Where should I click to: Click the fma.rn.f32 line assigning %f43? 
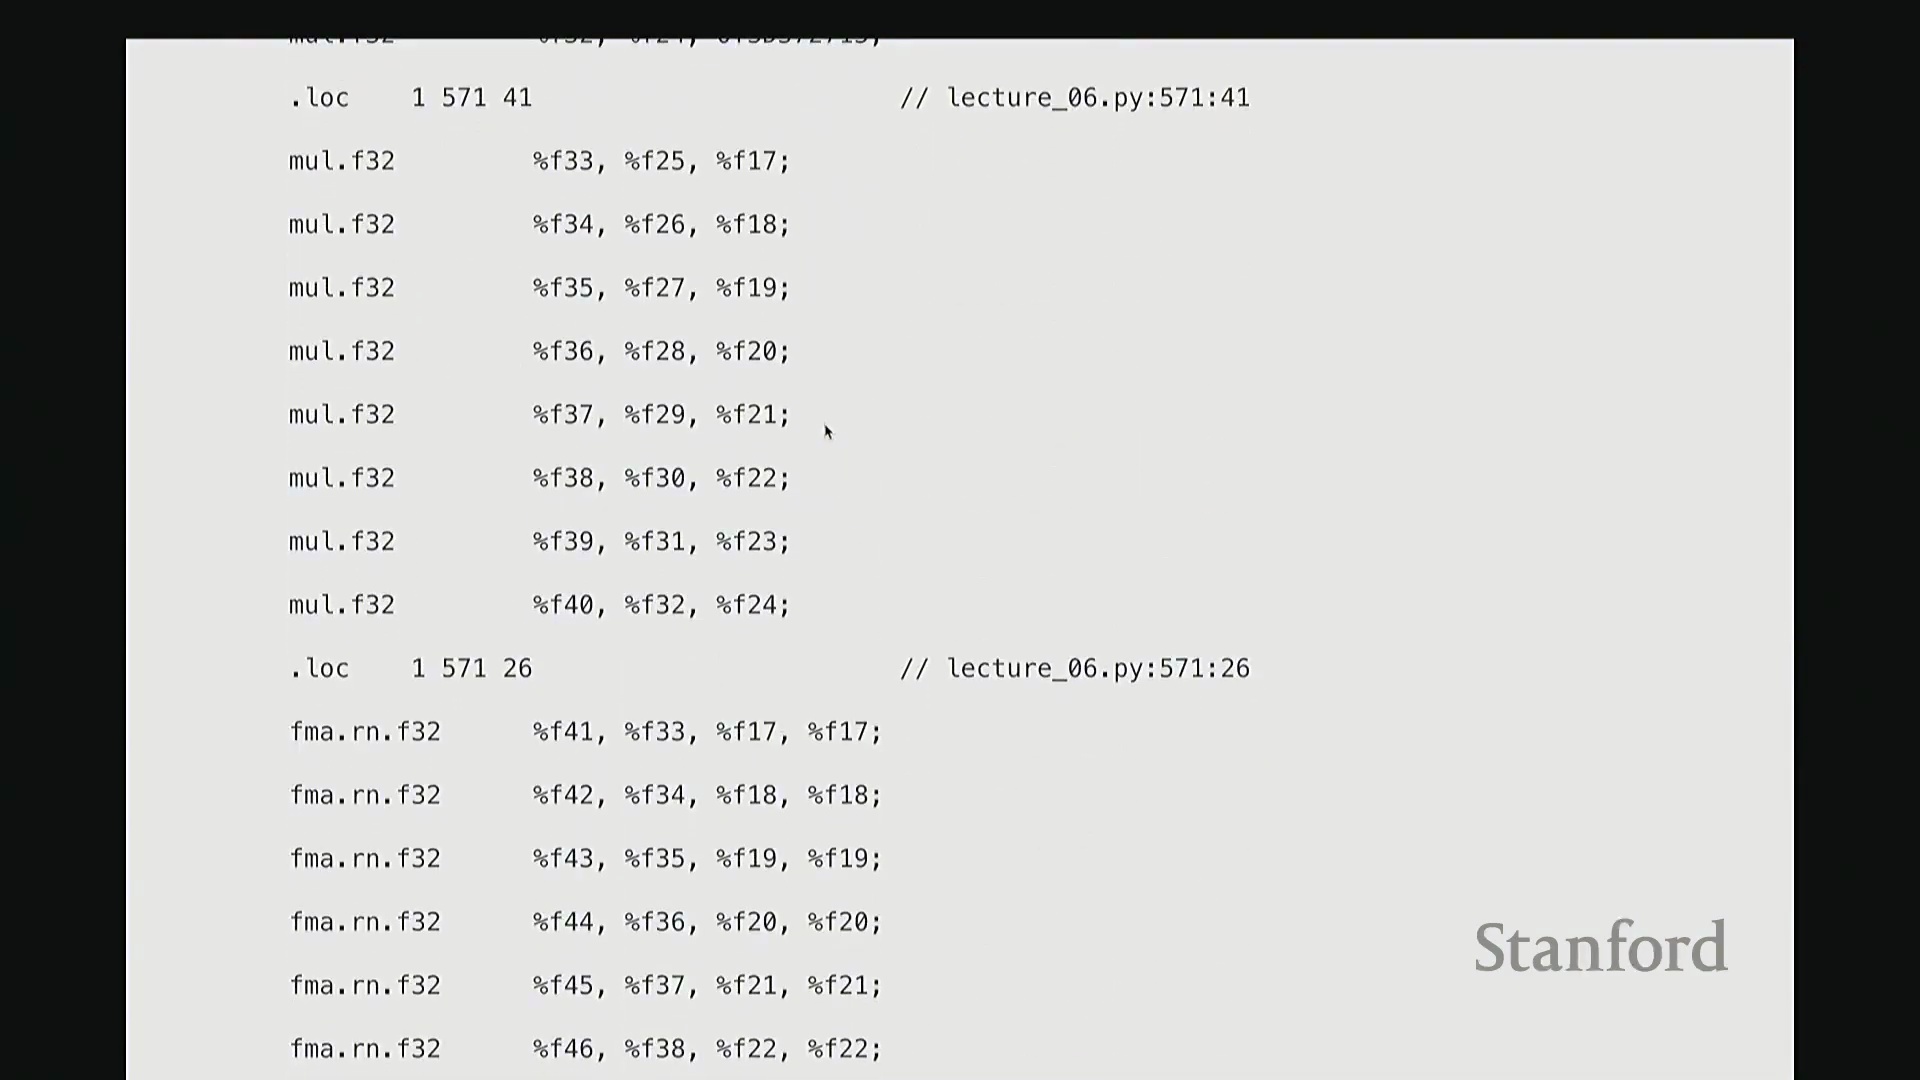tap(585, 860)
